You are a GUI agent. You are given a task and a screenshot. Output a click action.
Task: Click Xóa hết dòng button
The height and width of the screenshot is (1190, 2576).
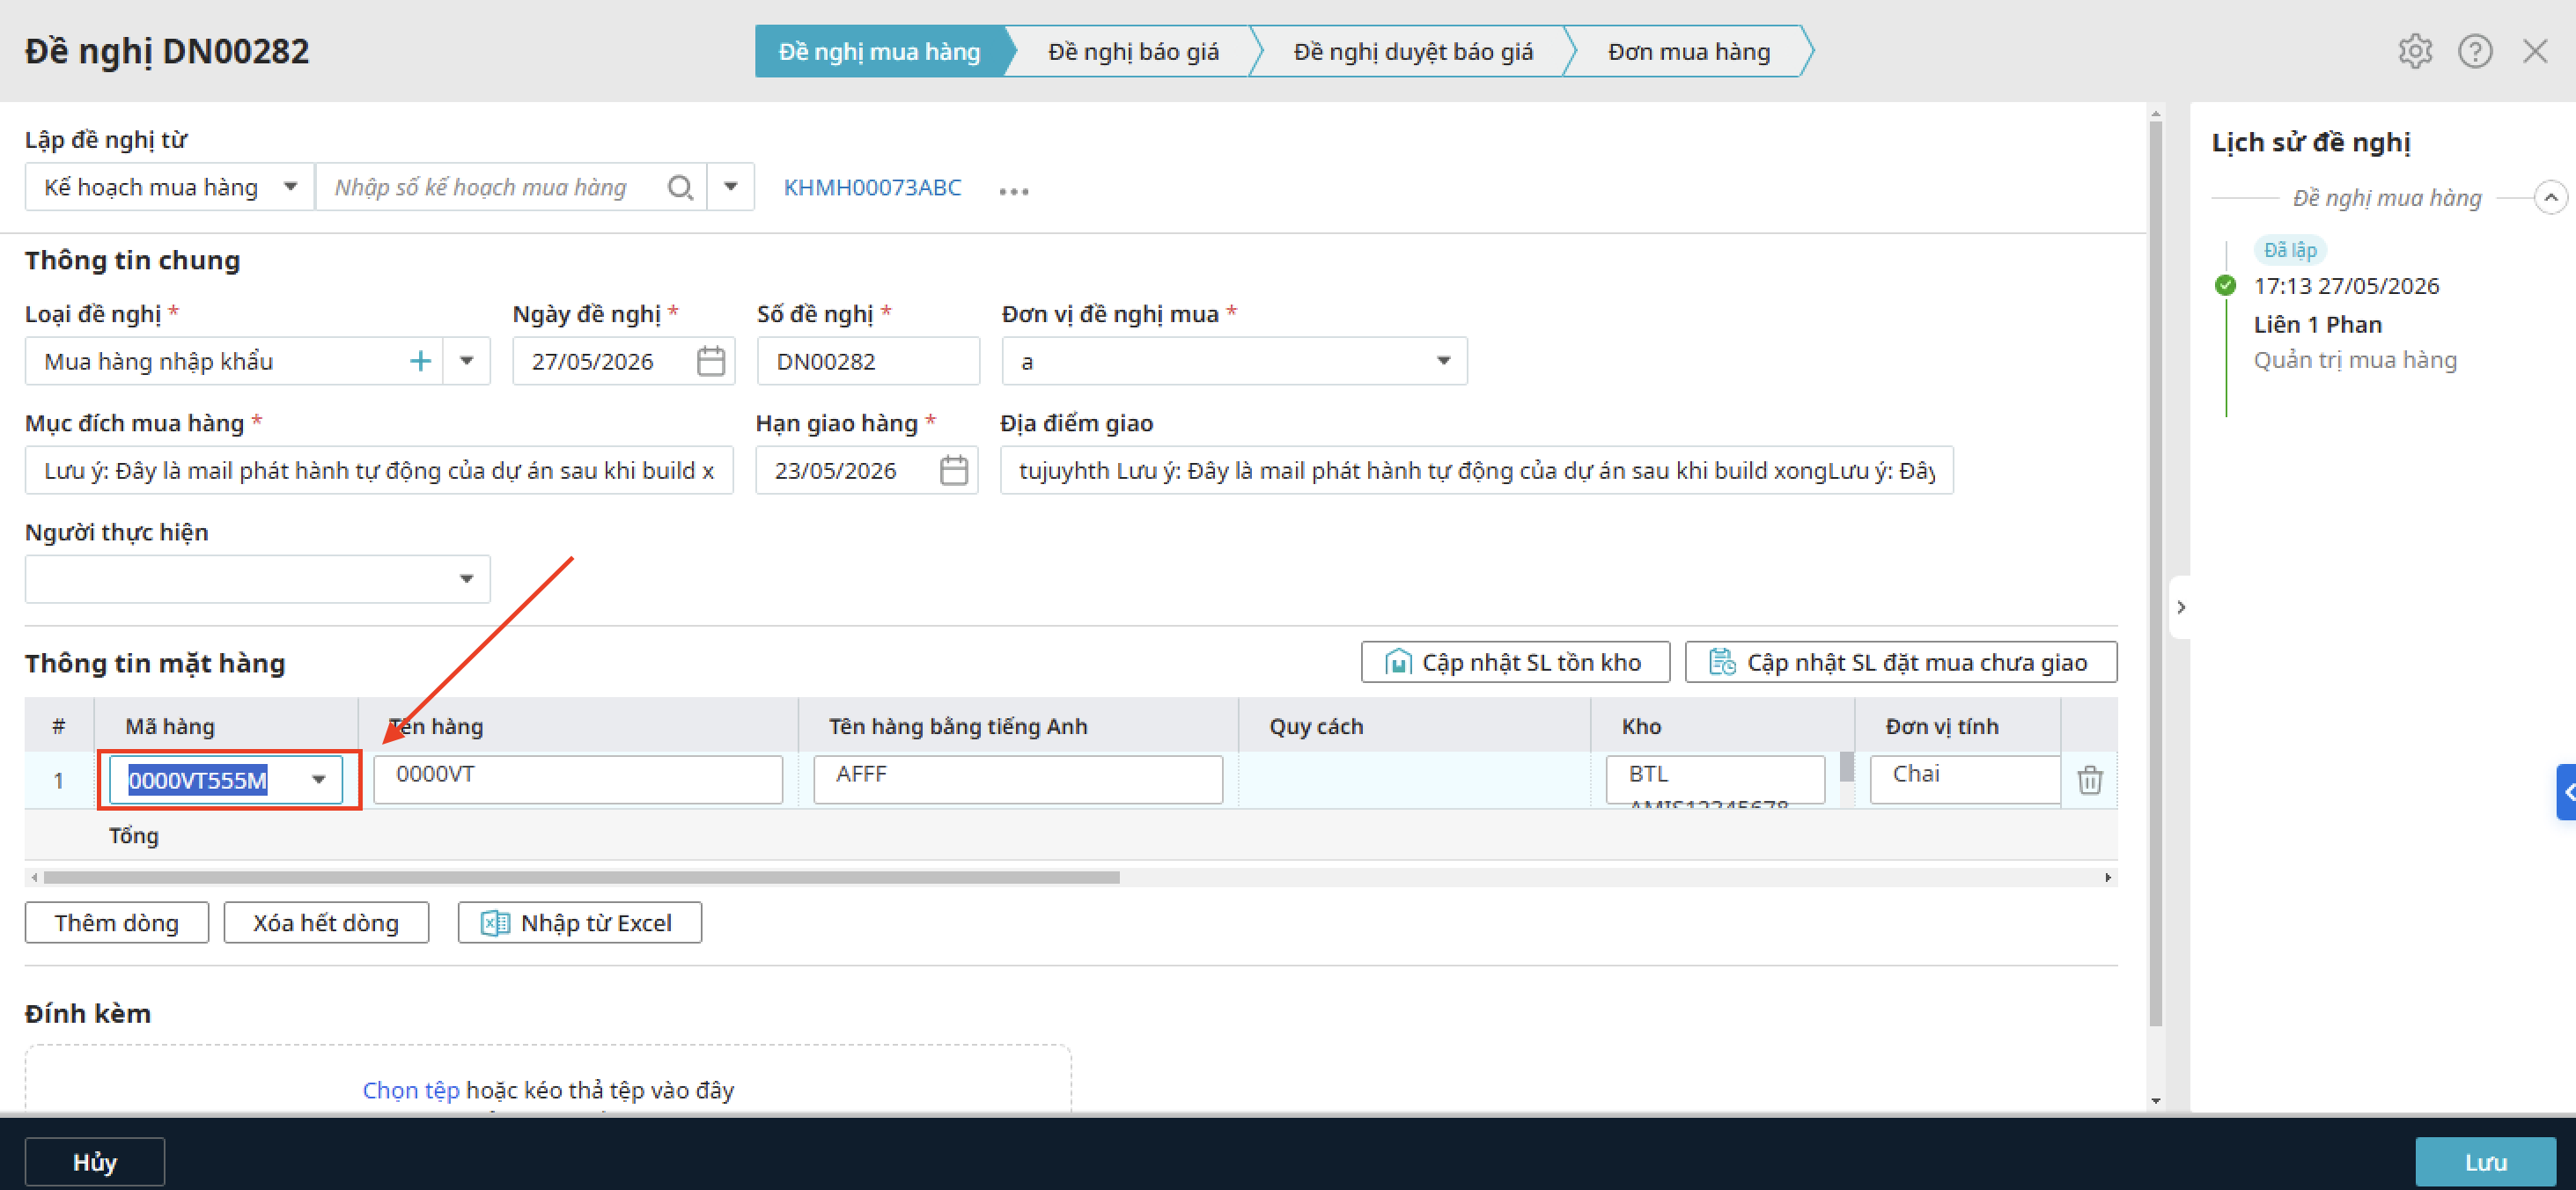click(326, 922)
